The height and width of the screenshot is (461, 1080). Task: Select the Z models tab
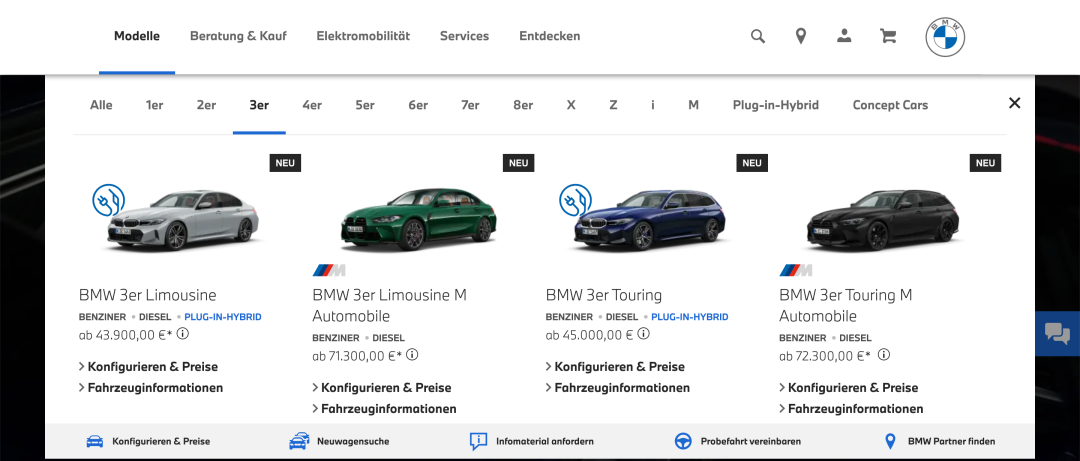click(x=613, y=105)
